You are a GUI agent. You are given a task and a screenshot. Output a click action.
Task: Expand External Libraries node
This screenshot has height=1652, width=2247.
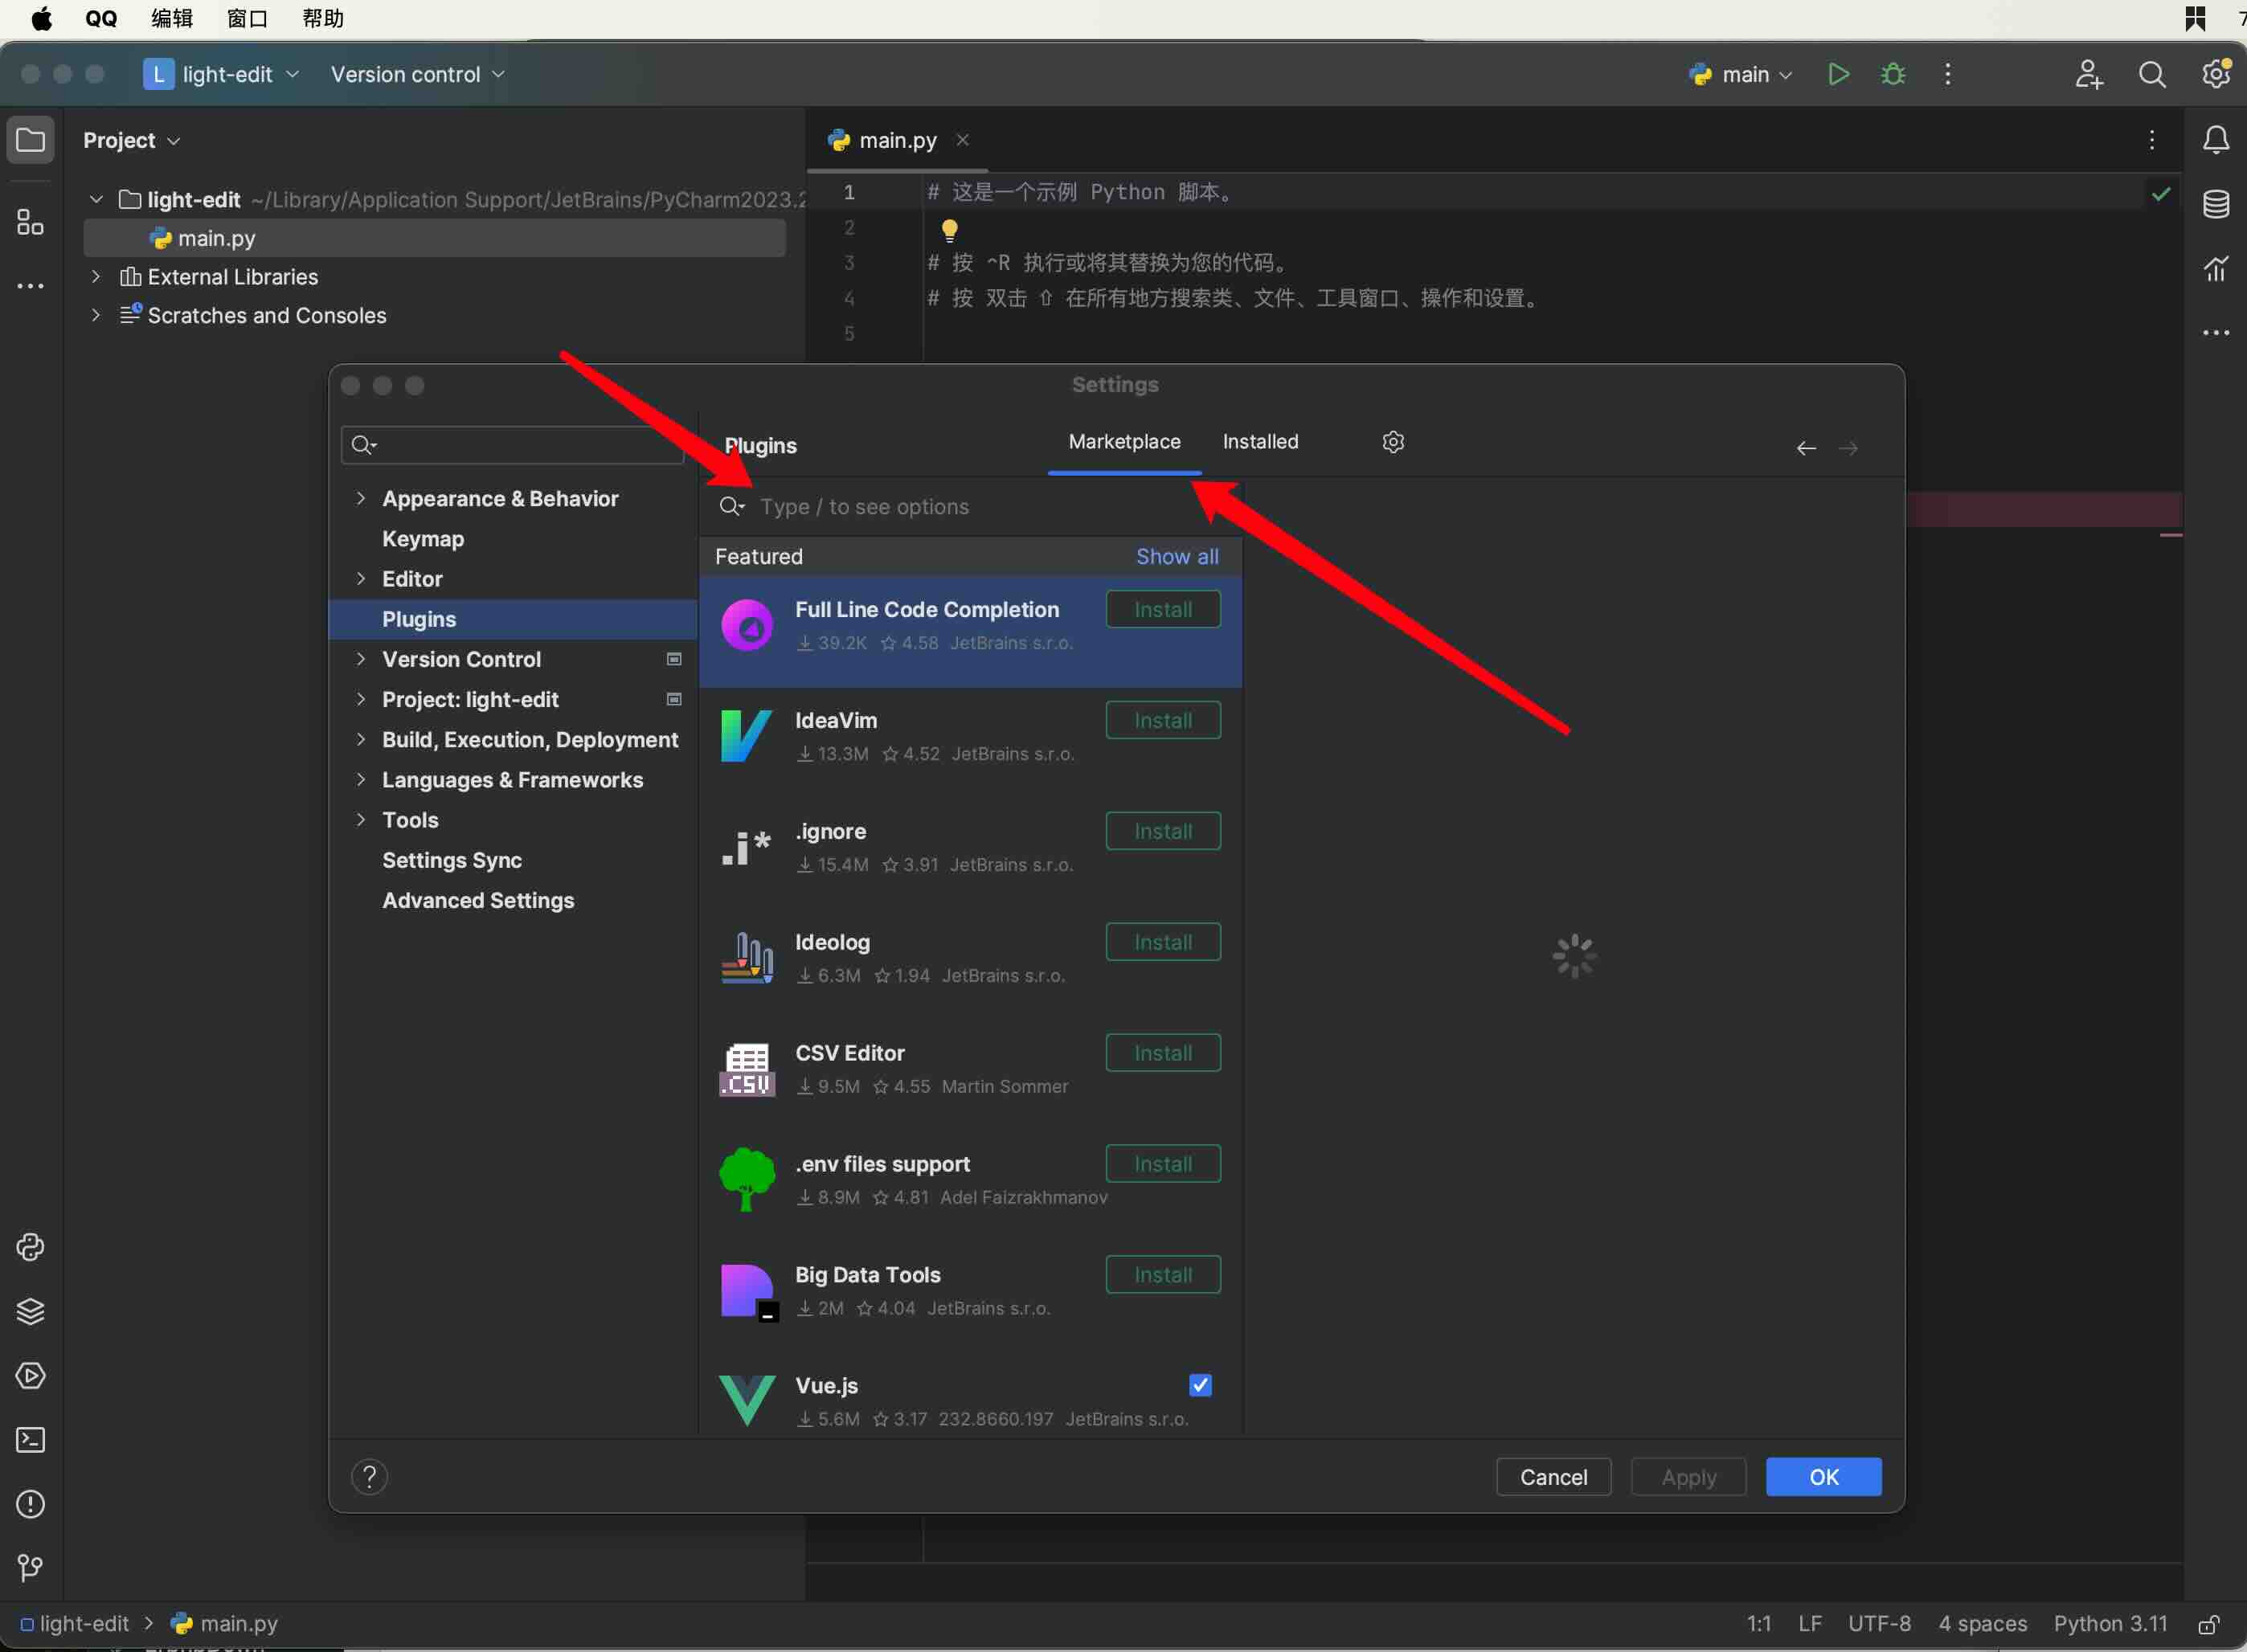click(96, 276)
